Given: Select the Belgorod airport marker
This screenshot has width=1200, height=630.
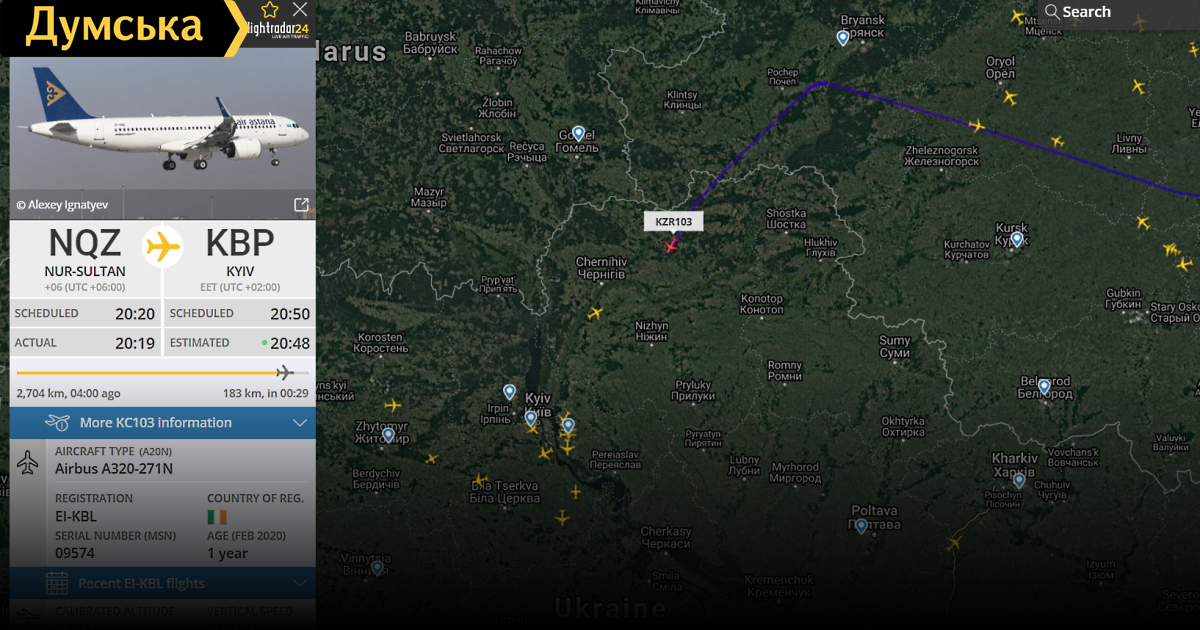Looking at the screenshot, I should pos(1044,387).
